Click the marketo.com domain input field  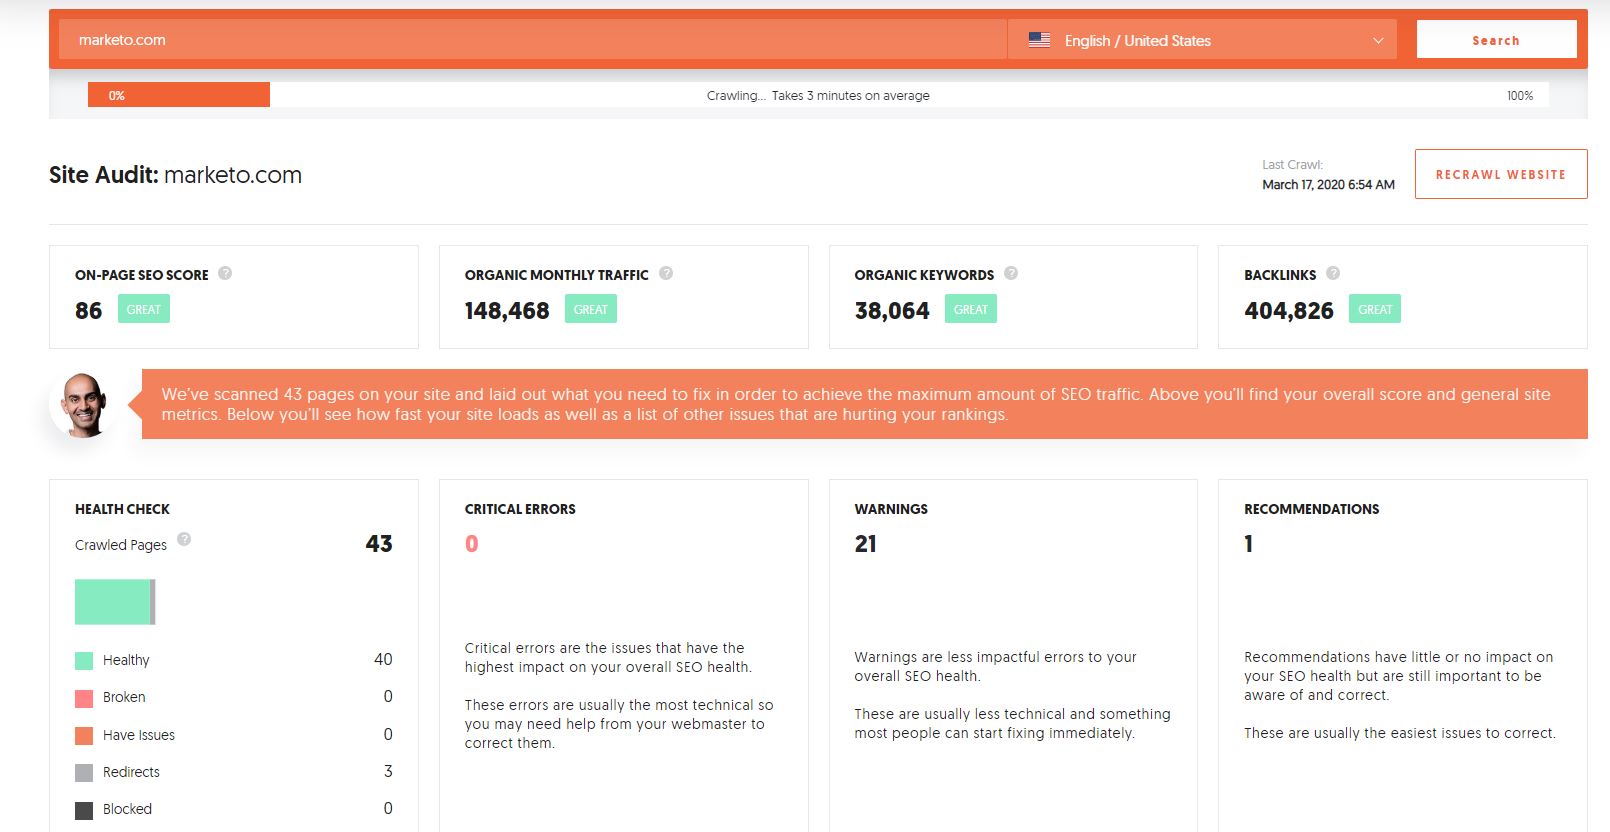(x=532, y=40)
